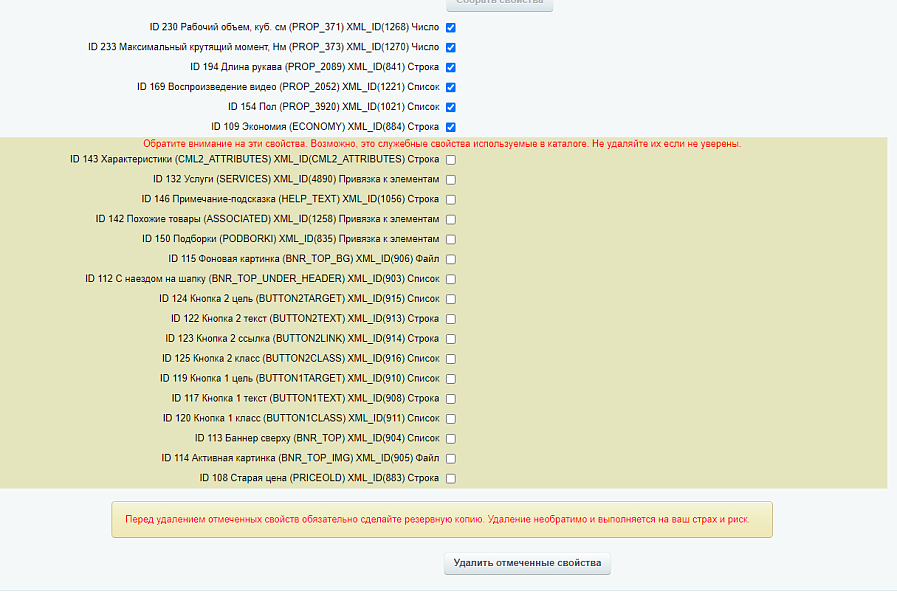Screen dimensions: 897x600
Task: Check ID 146 Примечание-подсказка checkbox
Action: coord(451,200)
